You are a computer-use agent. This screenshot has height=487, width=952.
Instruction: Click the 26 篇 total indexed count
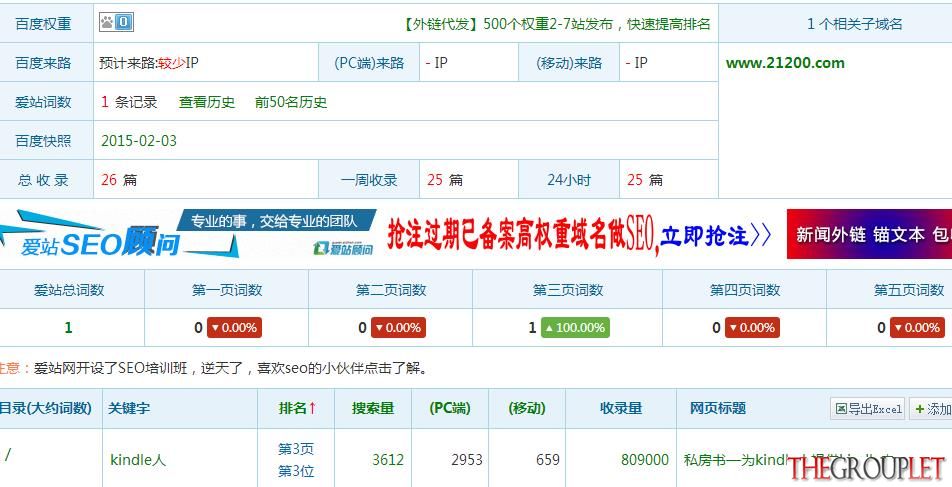click(119, 180)
